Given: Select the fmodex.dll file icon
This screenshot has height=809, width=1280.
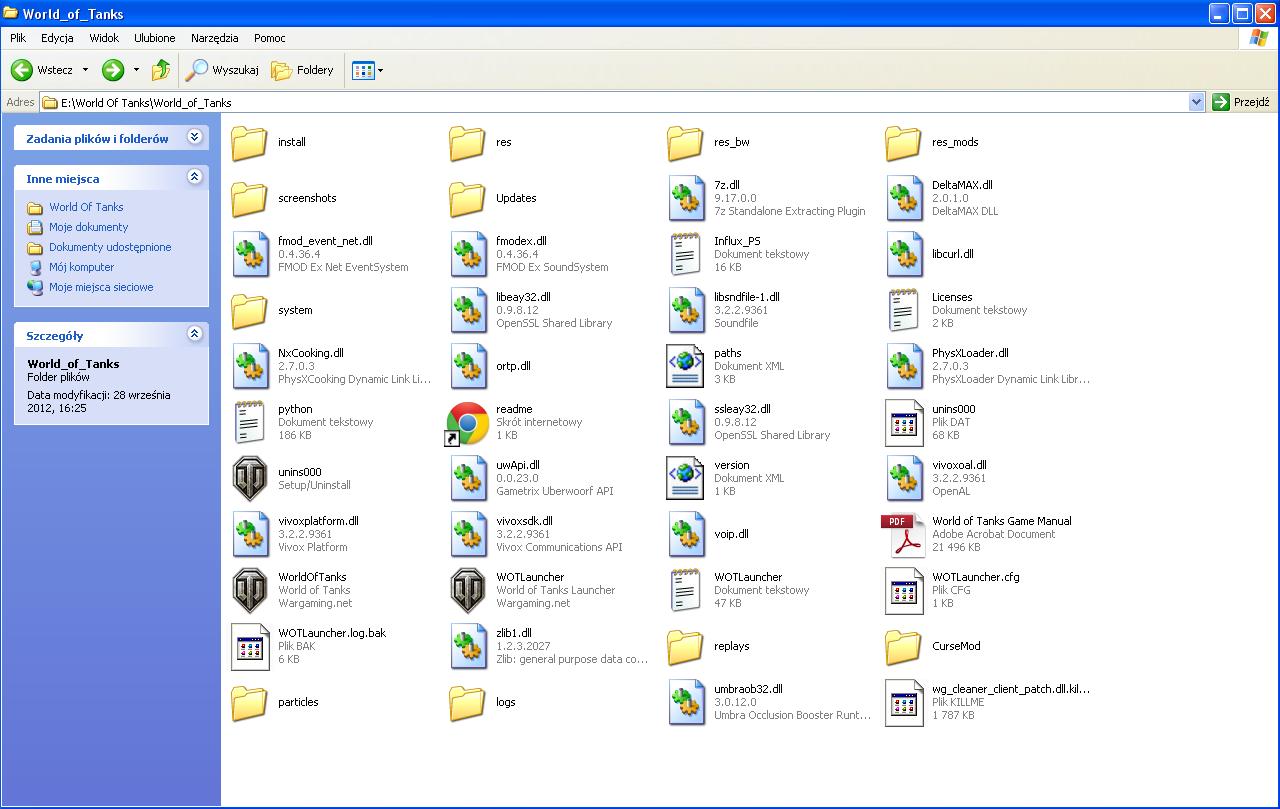Looking at the screenshot, I should tap(467, 255).
